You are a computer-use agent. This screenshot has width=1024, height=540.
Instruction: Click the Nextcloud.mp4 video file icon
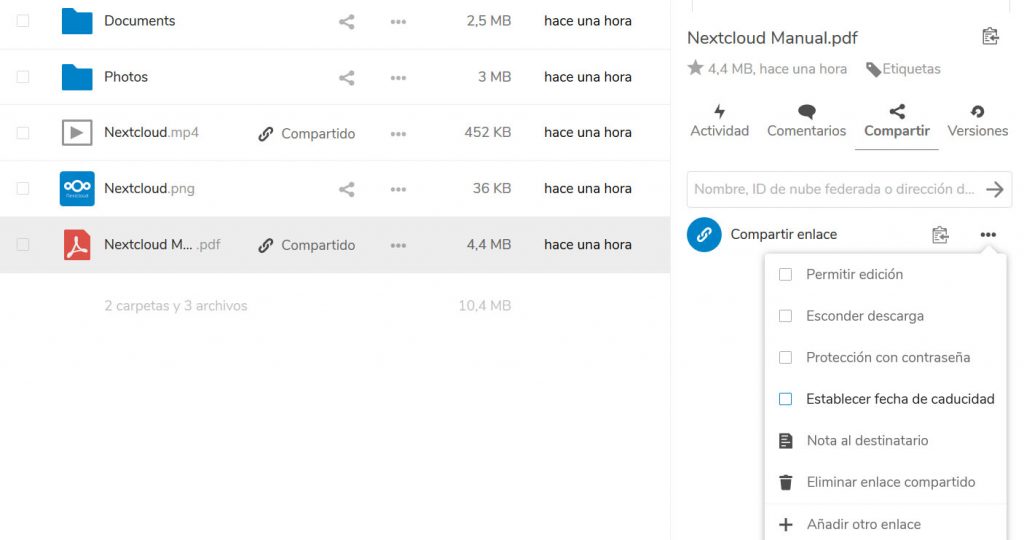[x=77, y=133]
